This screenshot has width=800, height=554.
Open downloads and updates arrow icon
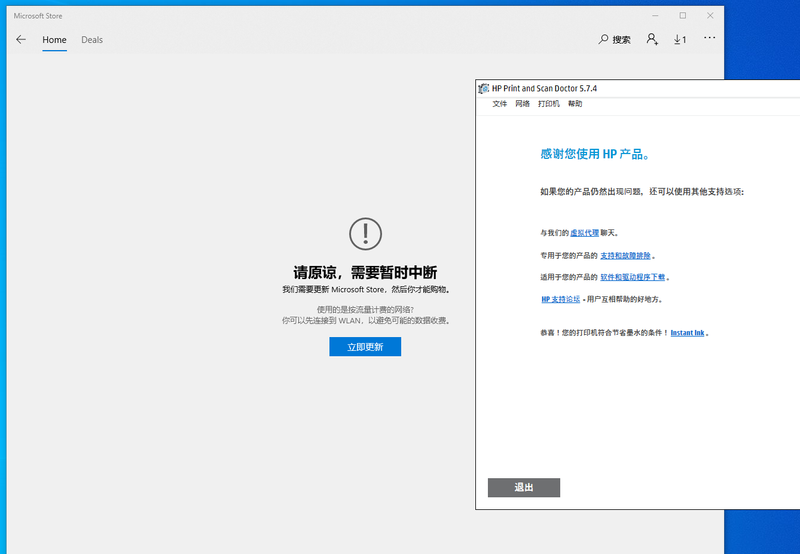[680, 40]
